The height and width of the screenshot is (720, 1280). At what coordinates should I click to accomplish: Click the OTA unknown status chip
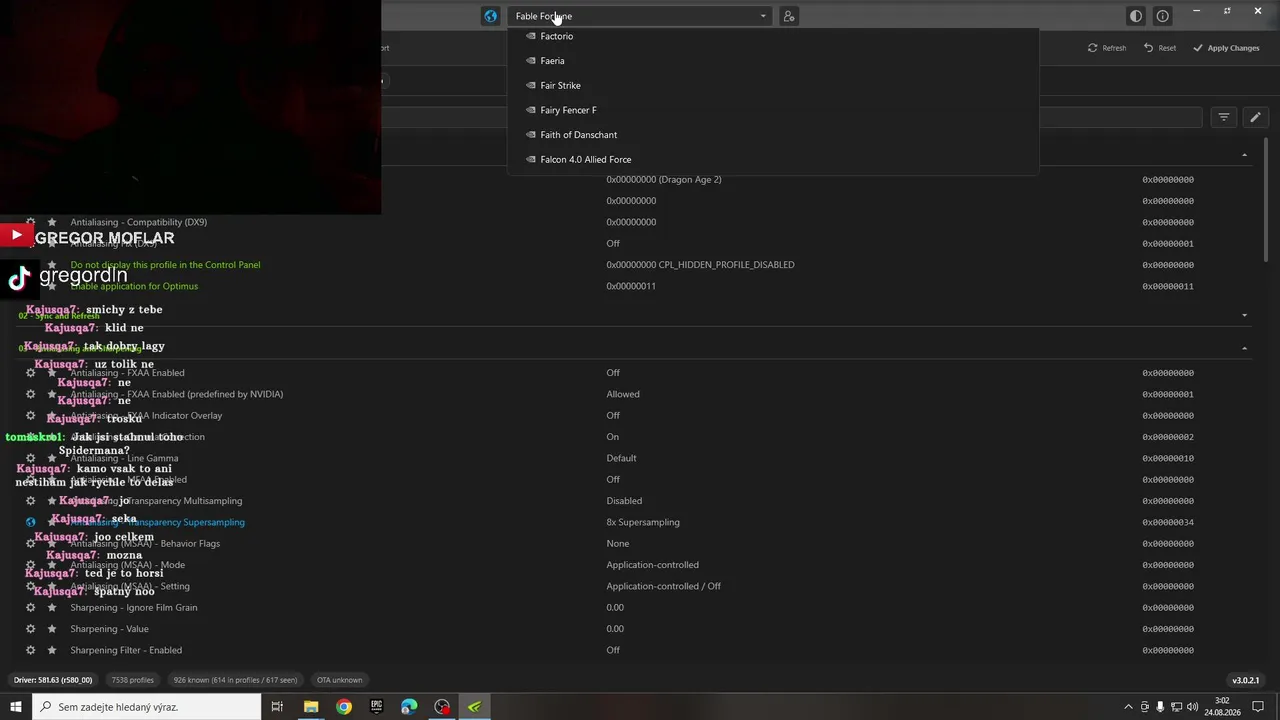[x=339, y=680]
